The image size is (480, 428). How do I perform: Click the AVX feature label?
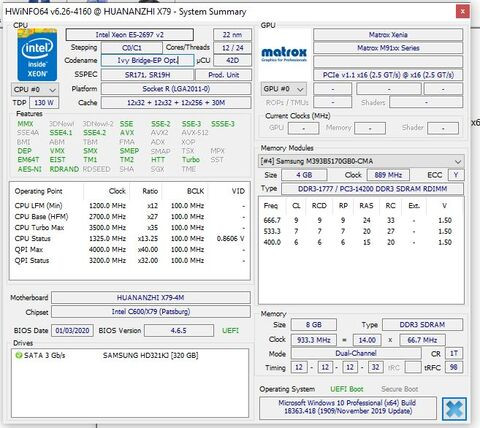[127, 133]
